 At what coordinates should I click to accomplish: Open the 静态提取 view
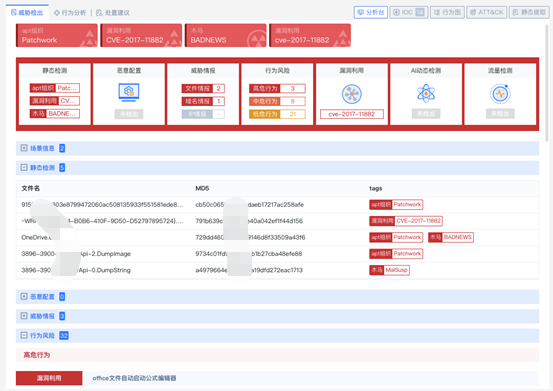(x=529, y=12)
